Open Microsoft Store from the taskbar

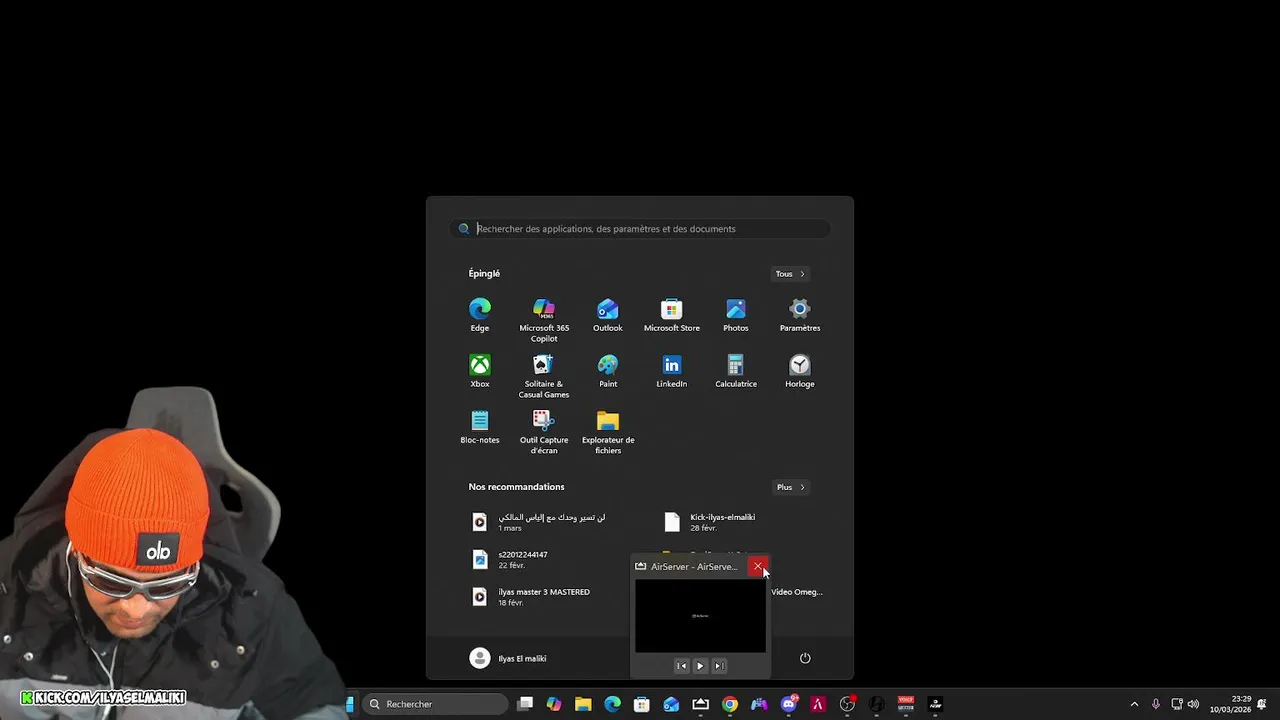[x=642, y=704]
